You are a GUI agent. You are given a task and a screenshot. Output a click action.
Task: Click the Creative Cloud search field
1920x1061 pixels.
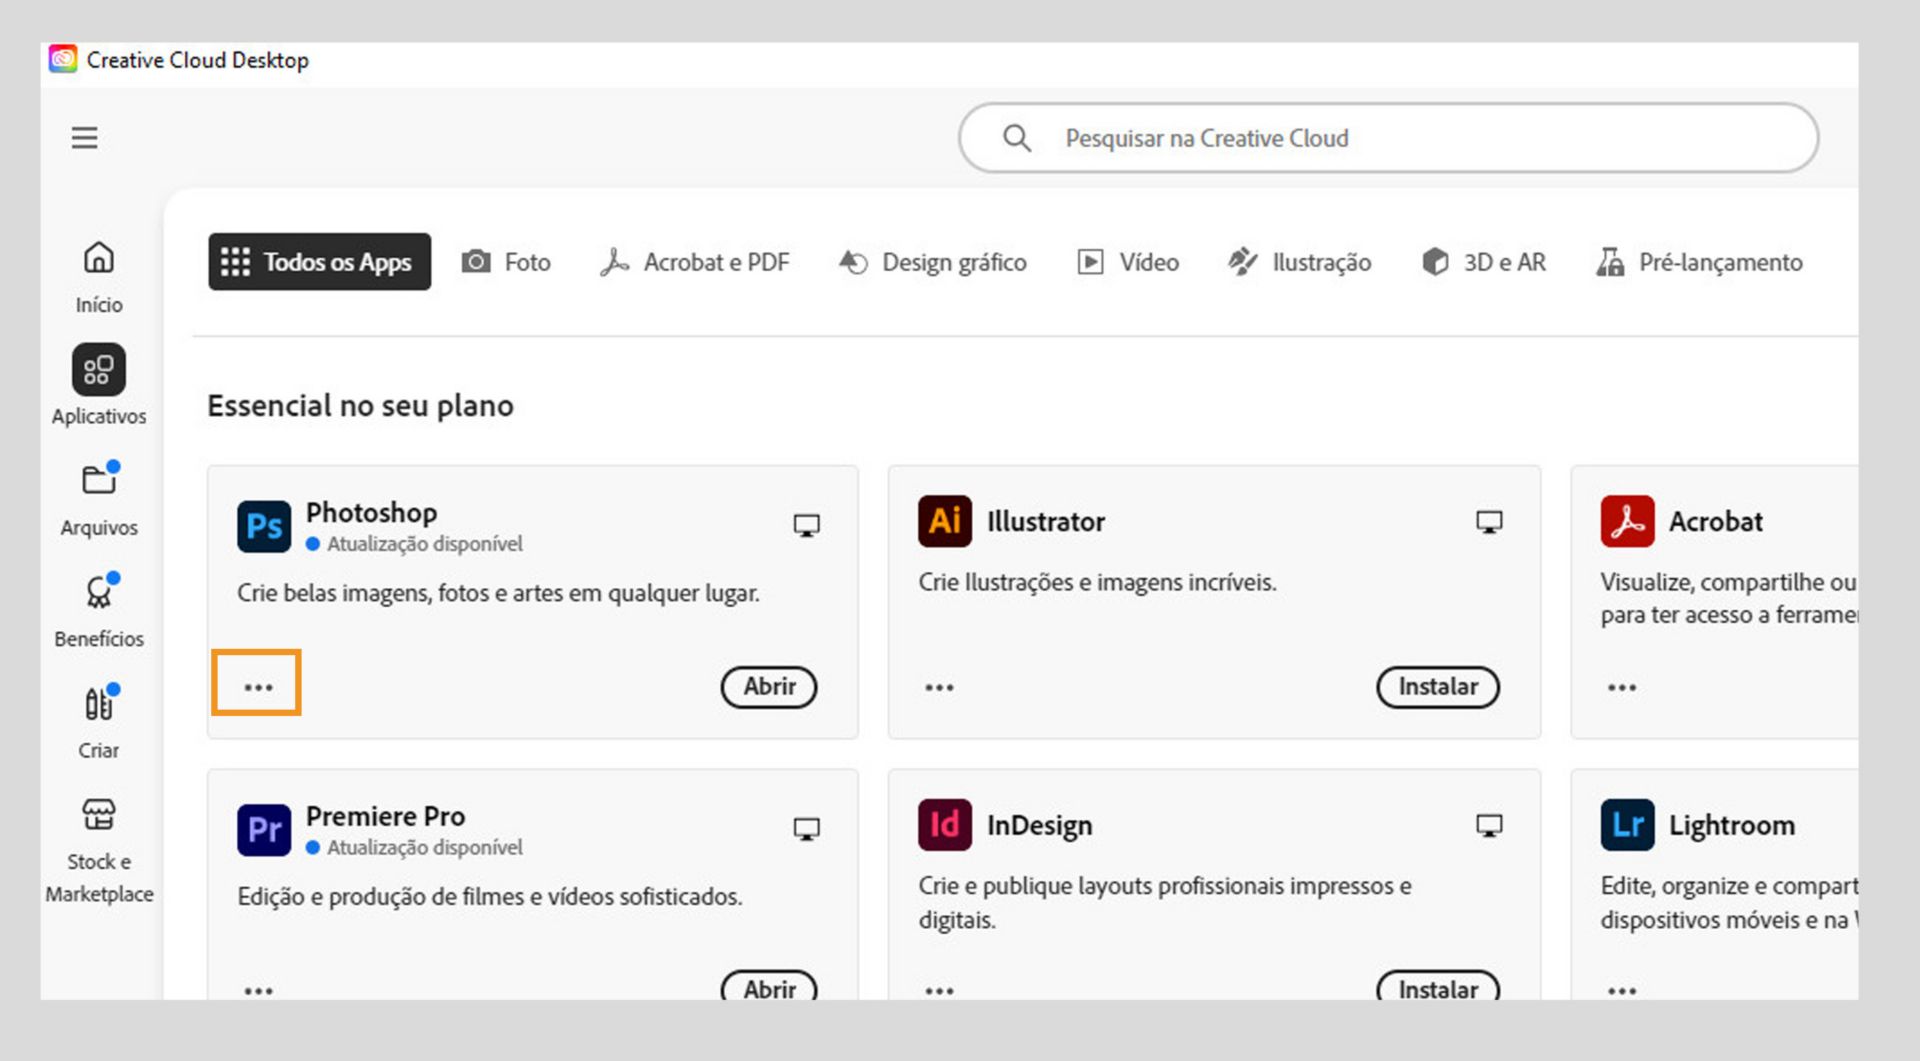pos(1388,138)
